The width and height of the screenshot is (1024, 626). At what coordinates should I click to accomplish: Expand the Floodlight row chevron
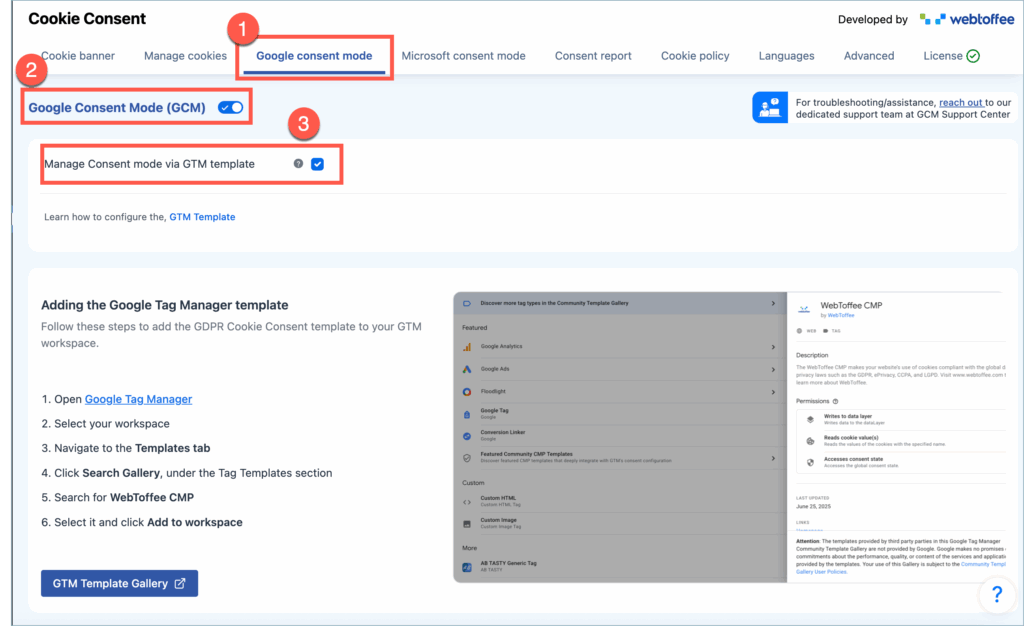point(773,392)
